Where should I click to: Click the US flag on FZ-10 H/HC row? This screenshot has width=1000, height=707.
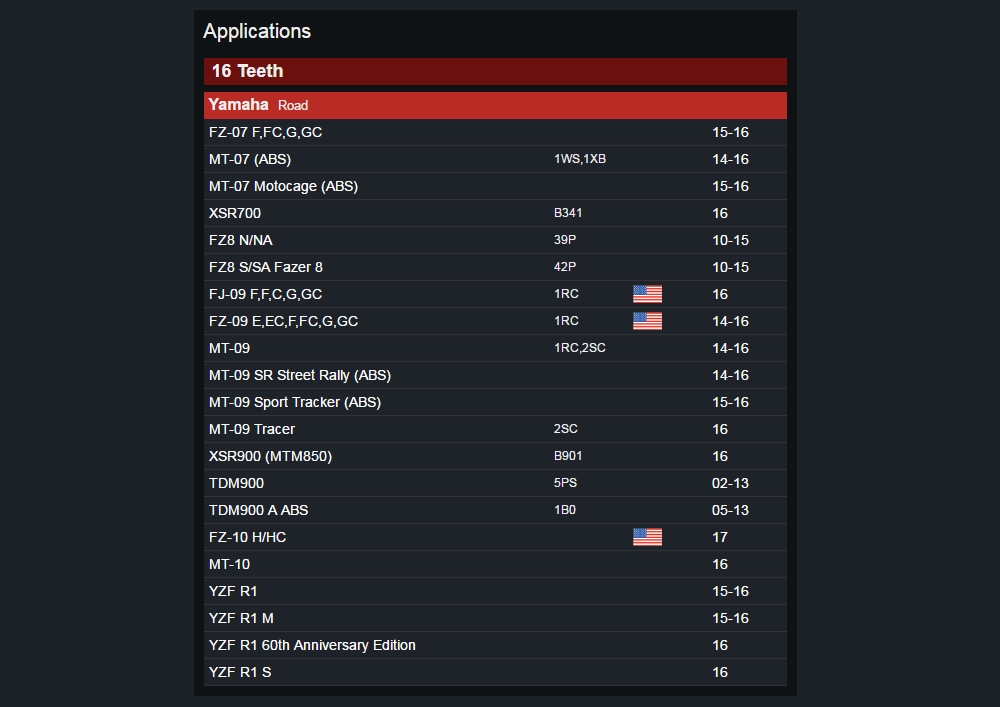click(647, 537)
